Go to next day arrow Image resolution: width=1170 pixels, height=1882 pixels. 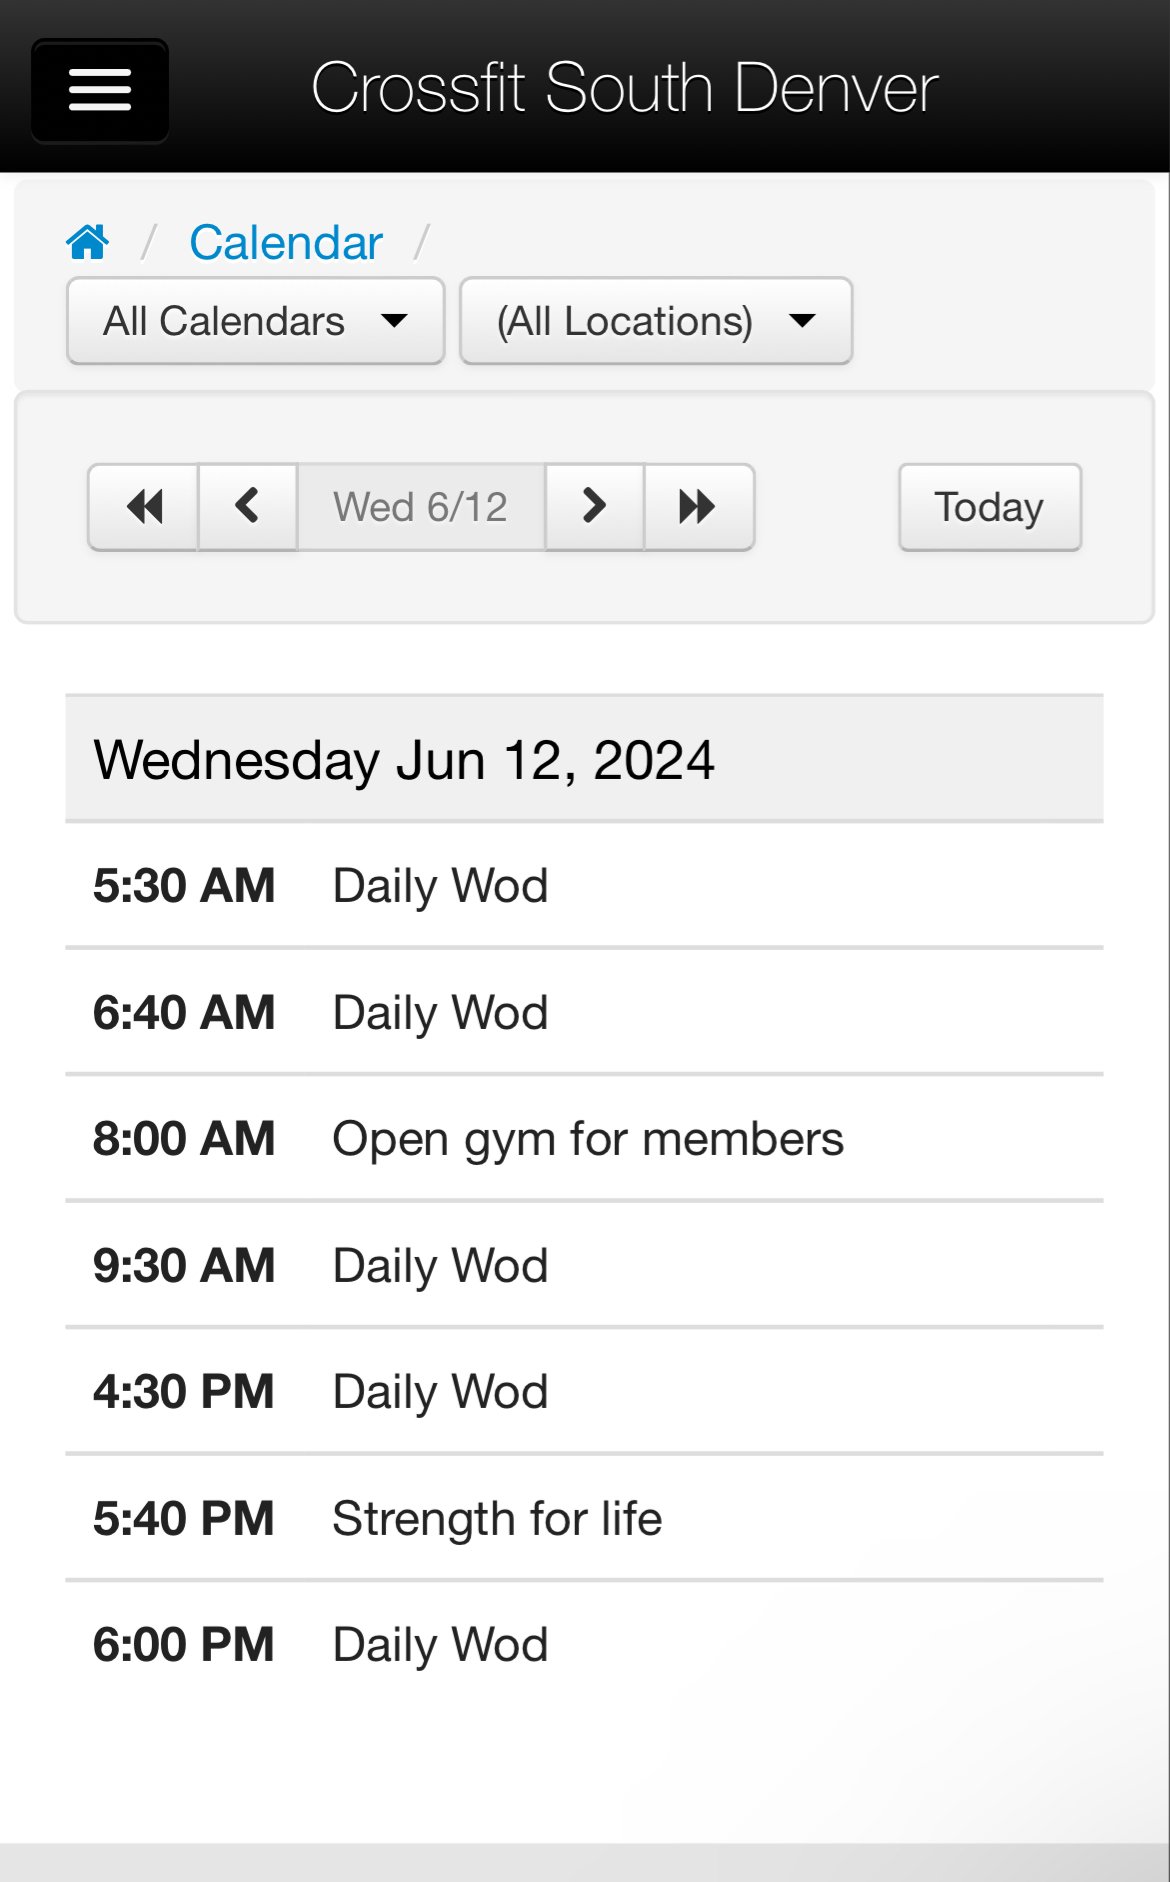coord(594,507)
